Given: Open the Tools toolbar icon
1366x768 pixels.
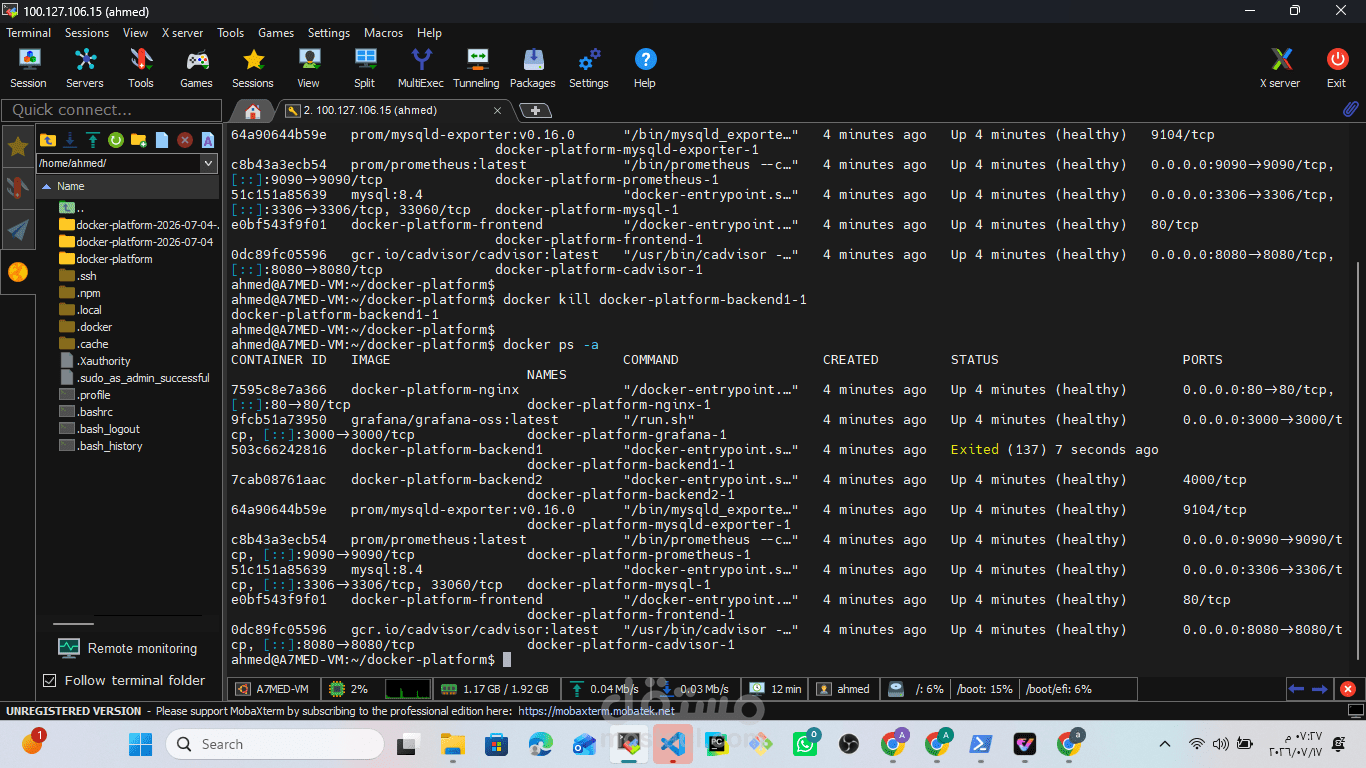Looking at the screenshot, I should tap(141, 68).
